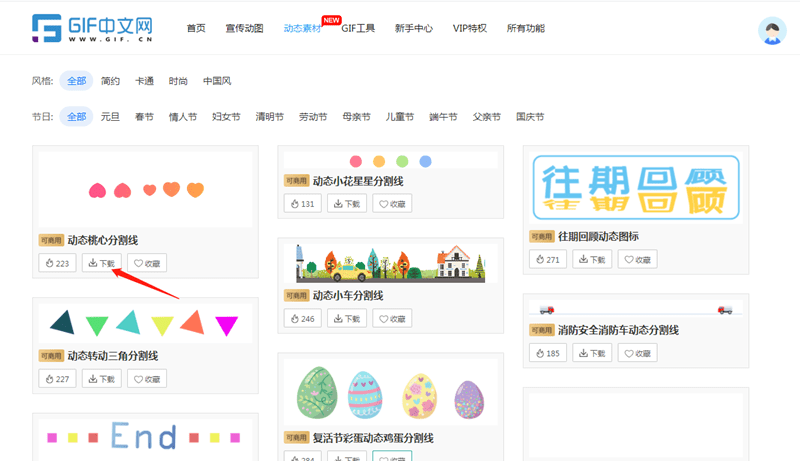Open GIF工具 navigation item
Viewport: 800px width, 461px height.
(x=358, y=28)
